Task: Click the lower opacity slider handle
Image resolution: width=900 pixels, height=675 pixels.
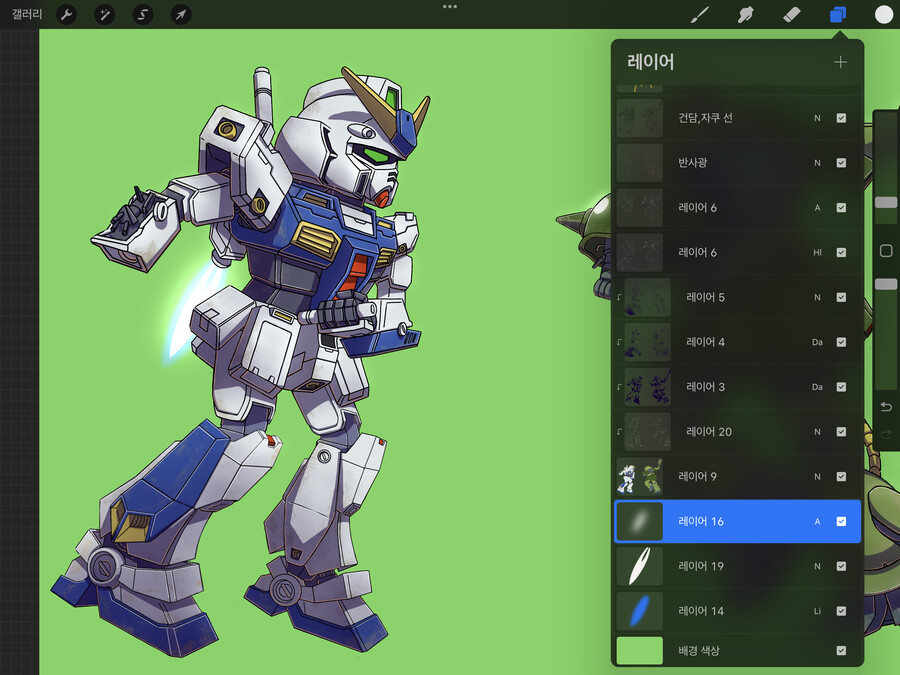Action: [886, 284]
